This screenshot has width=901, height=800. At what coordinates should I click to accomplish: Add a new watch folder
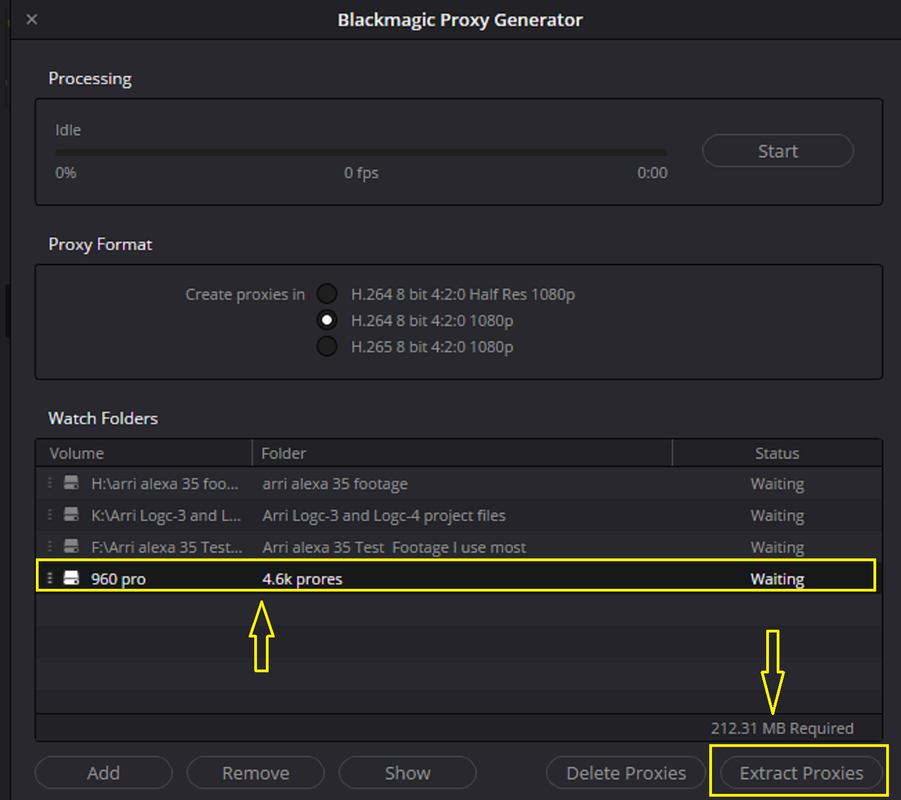coord(103,773)
